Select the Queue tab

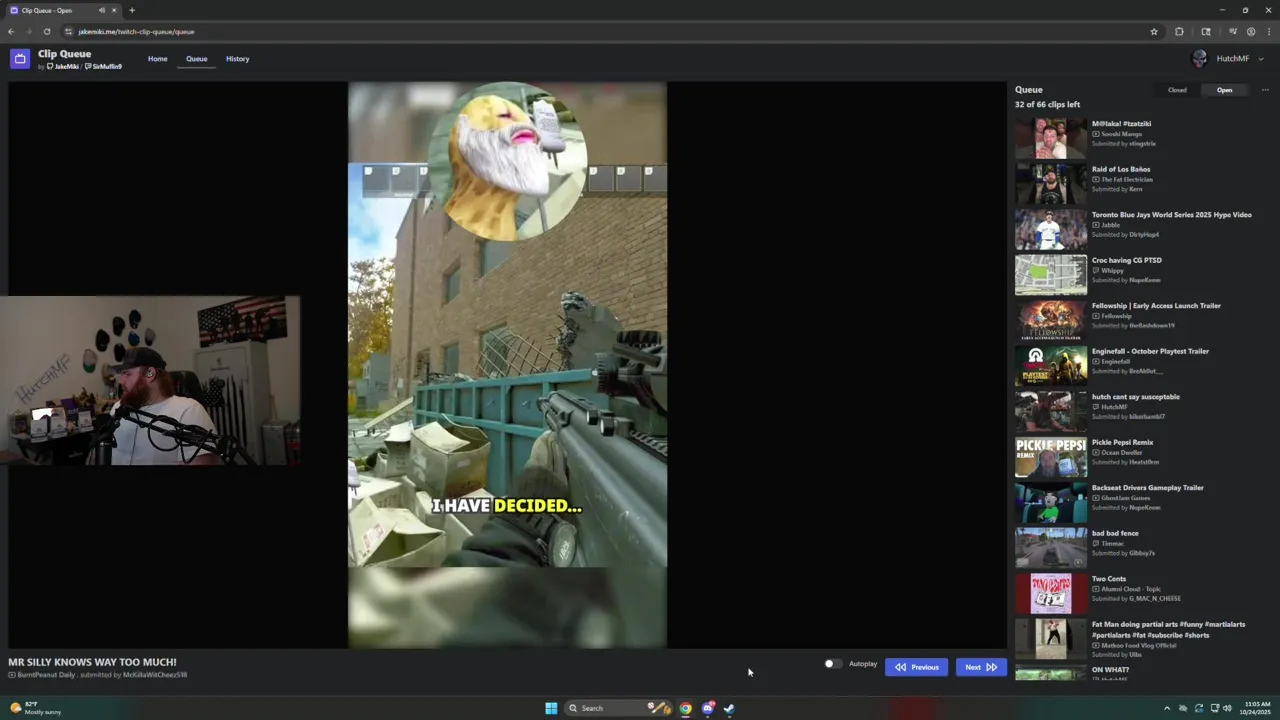[x=196, y=59]
